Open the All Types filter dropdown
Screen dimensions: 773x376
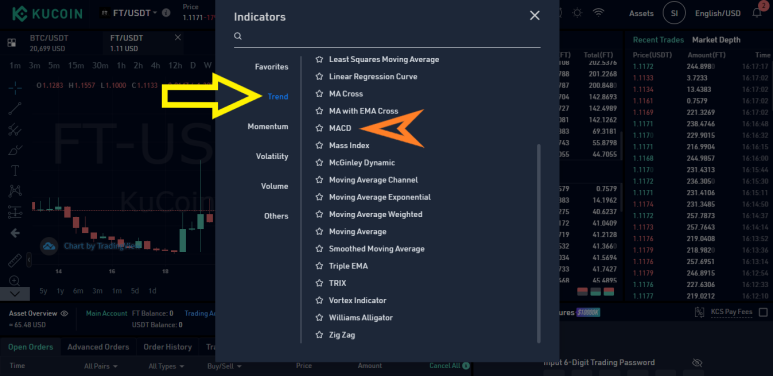(166, 366)
